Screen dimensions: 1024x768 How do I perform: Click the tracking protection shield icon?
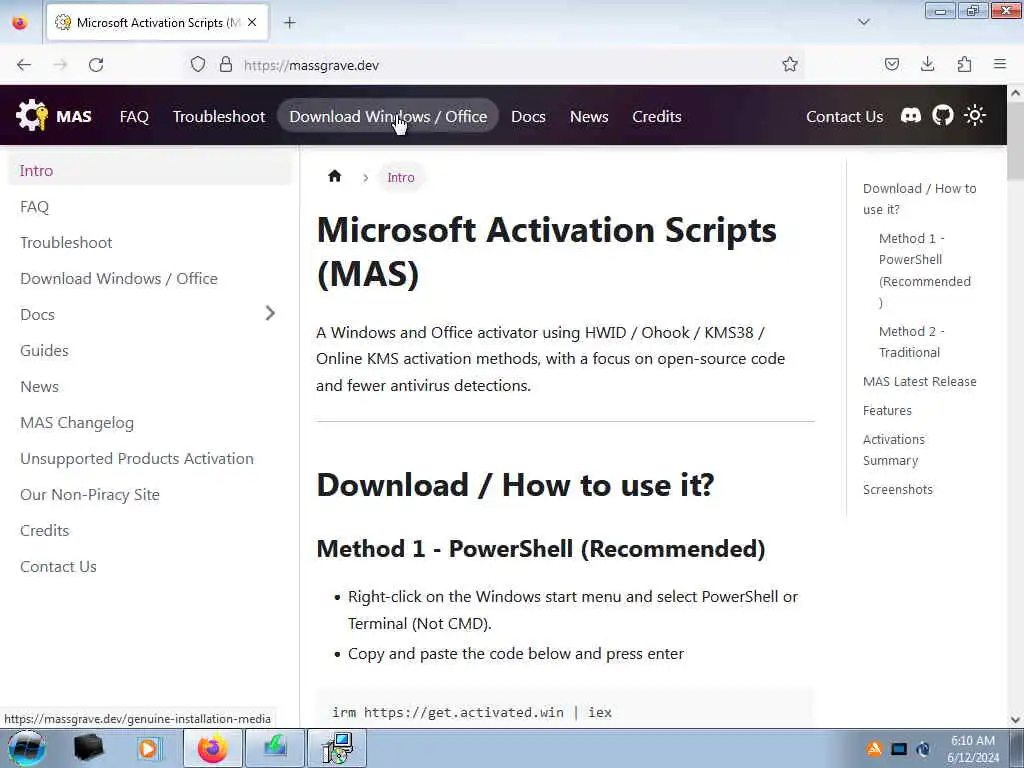198,64
